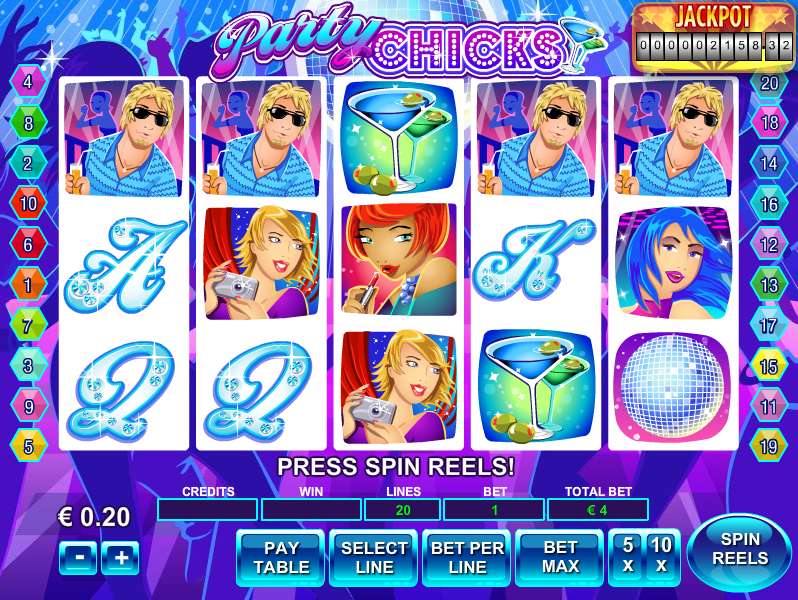Open the Pay Table

click(280, 558)
